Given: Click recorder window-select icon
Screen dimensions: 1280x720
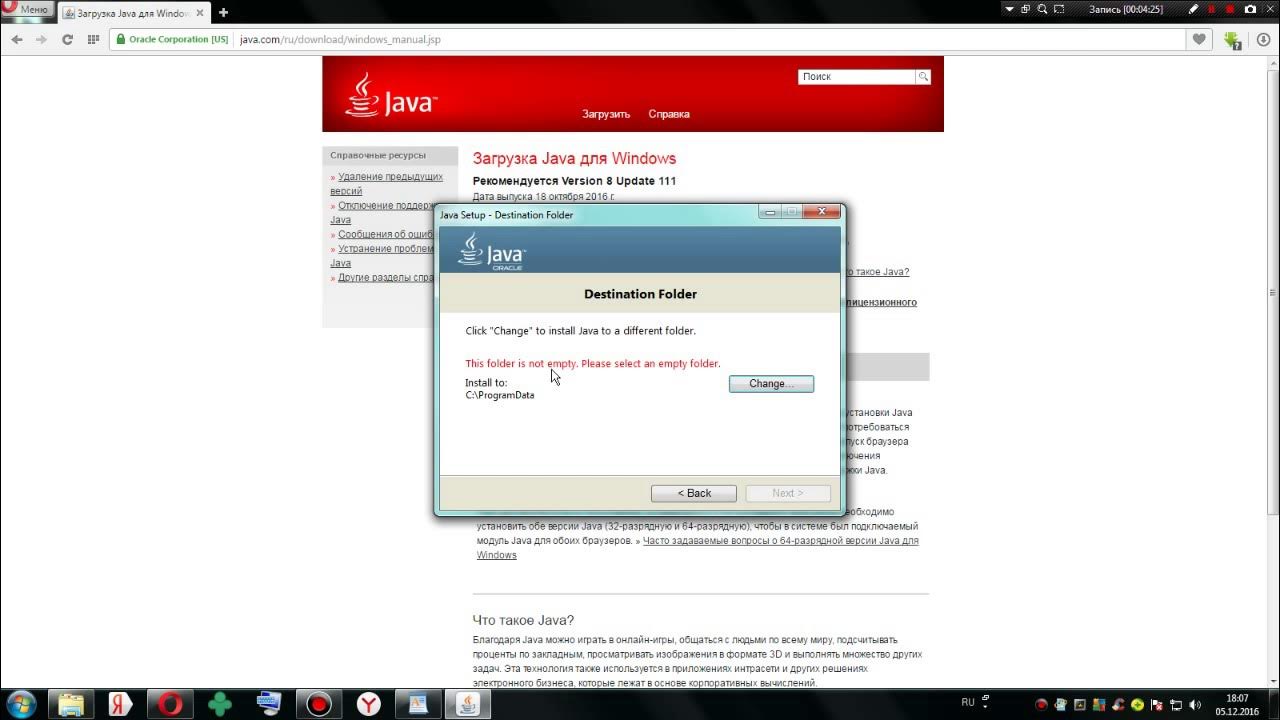Looking at the screenshot, I should pyautogui.click(x=1025, y=9).
